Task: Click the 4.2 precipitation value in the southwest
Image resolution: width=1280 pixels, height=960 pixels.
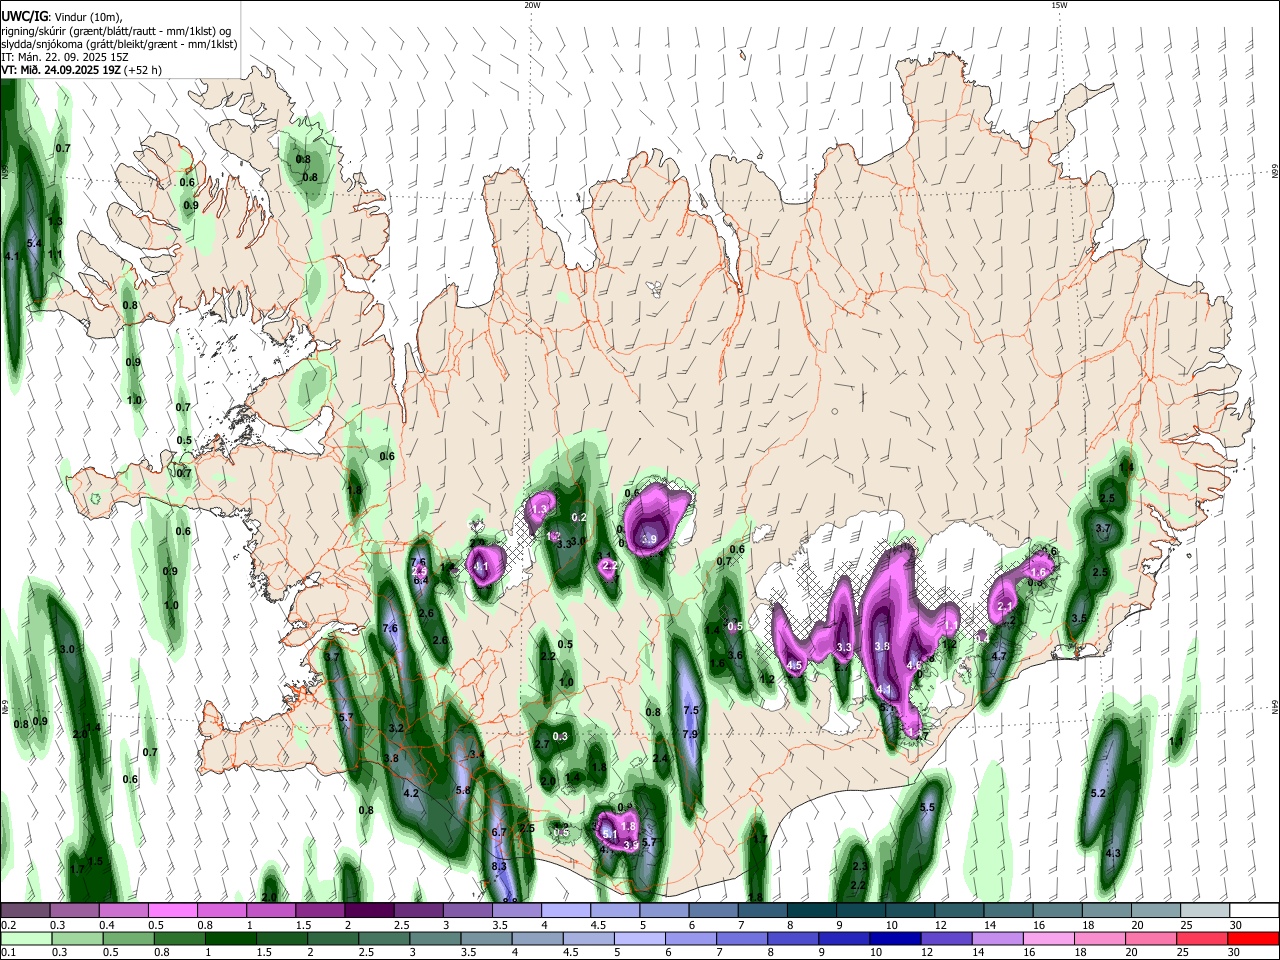Action: click(x=411, y=793)
